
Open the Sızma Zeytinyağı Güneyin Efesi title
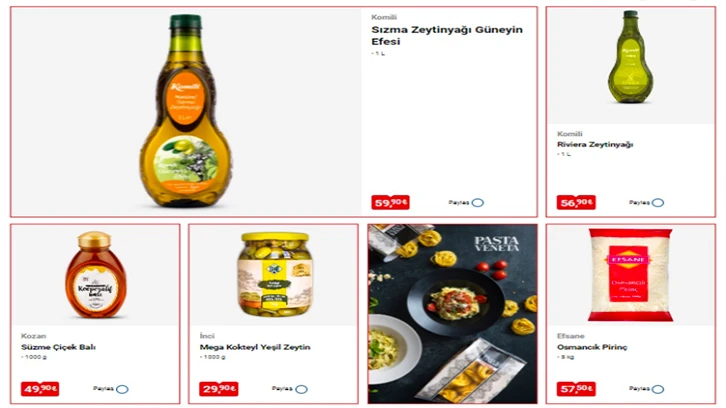click(x=447, y=36)
